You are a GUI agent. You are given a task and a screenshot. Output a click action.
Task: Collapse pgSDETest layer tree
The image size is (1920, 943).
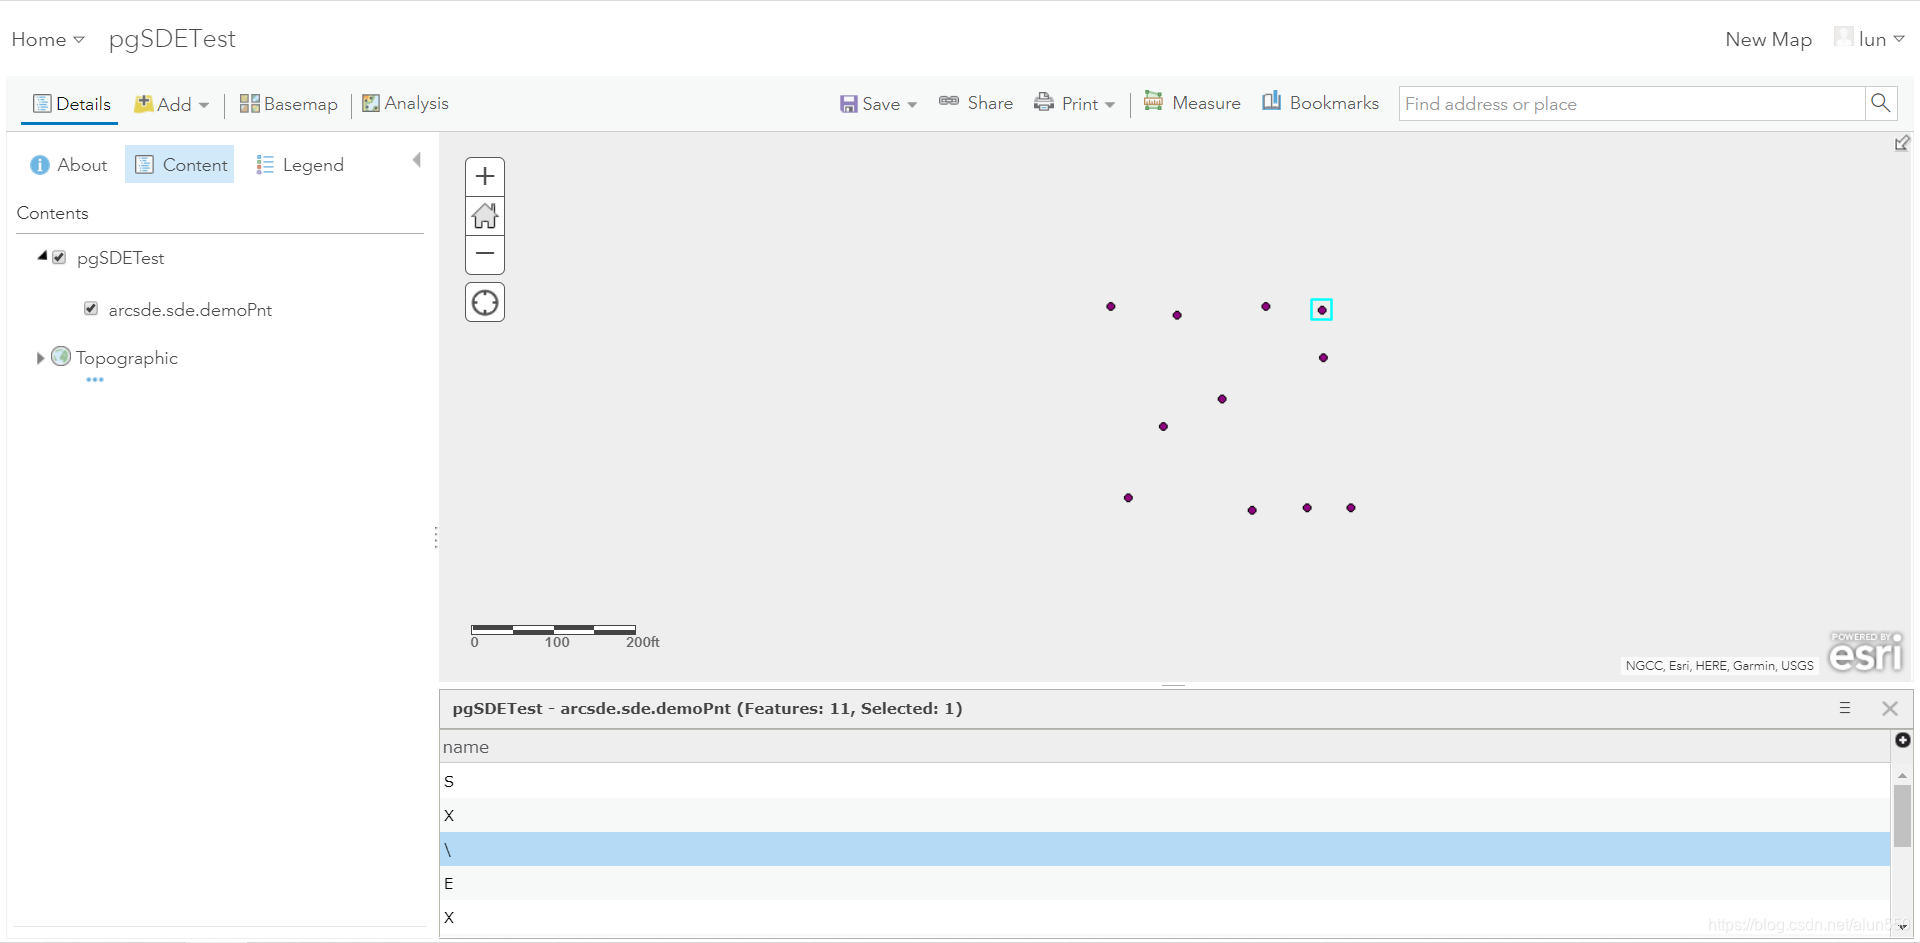(x=42, y=256)
